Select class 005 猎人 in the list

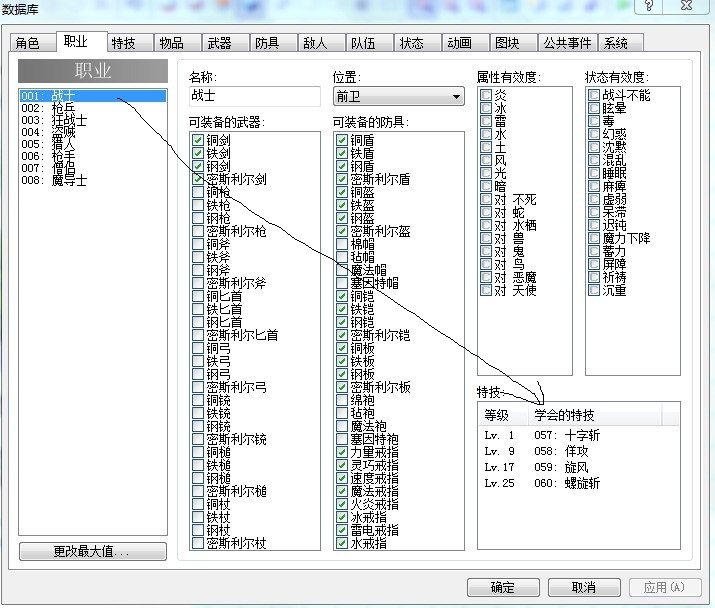coord(93,144)
